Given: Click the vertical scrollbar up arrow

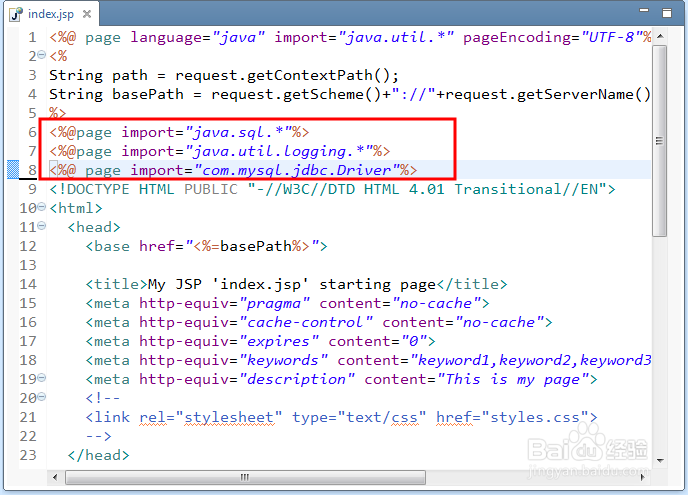Looking at the screenshot, I should click(660, 36).
